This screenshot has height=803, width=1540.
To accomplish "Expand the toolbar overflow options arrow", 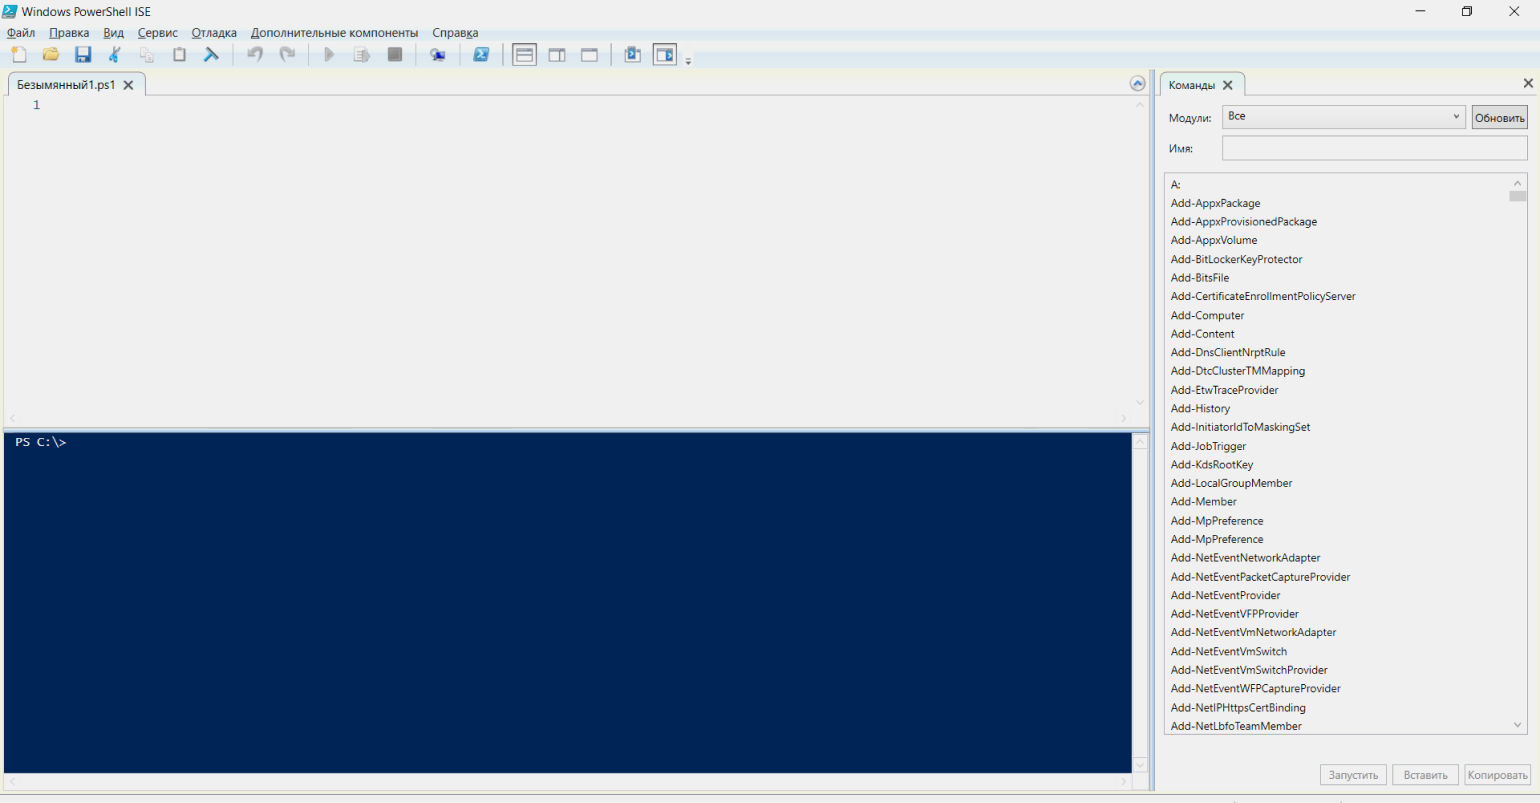I will 688,62.
